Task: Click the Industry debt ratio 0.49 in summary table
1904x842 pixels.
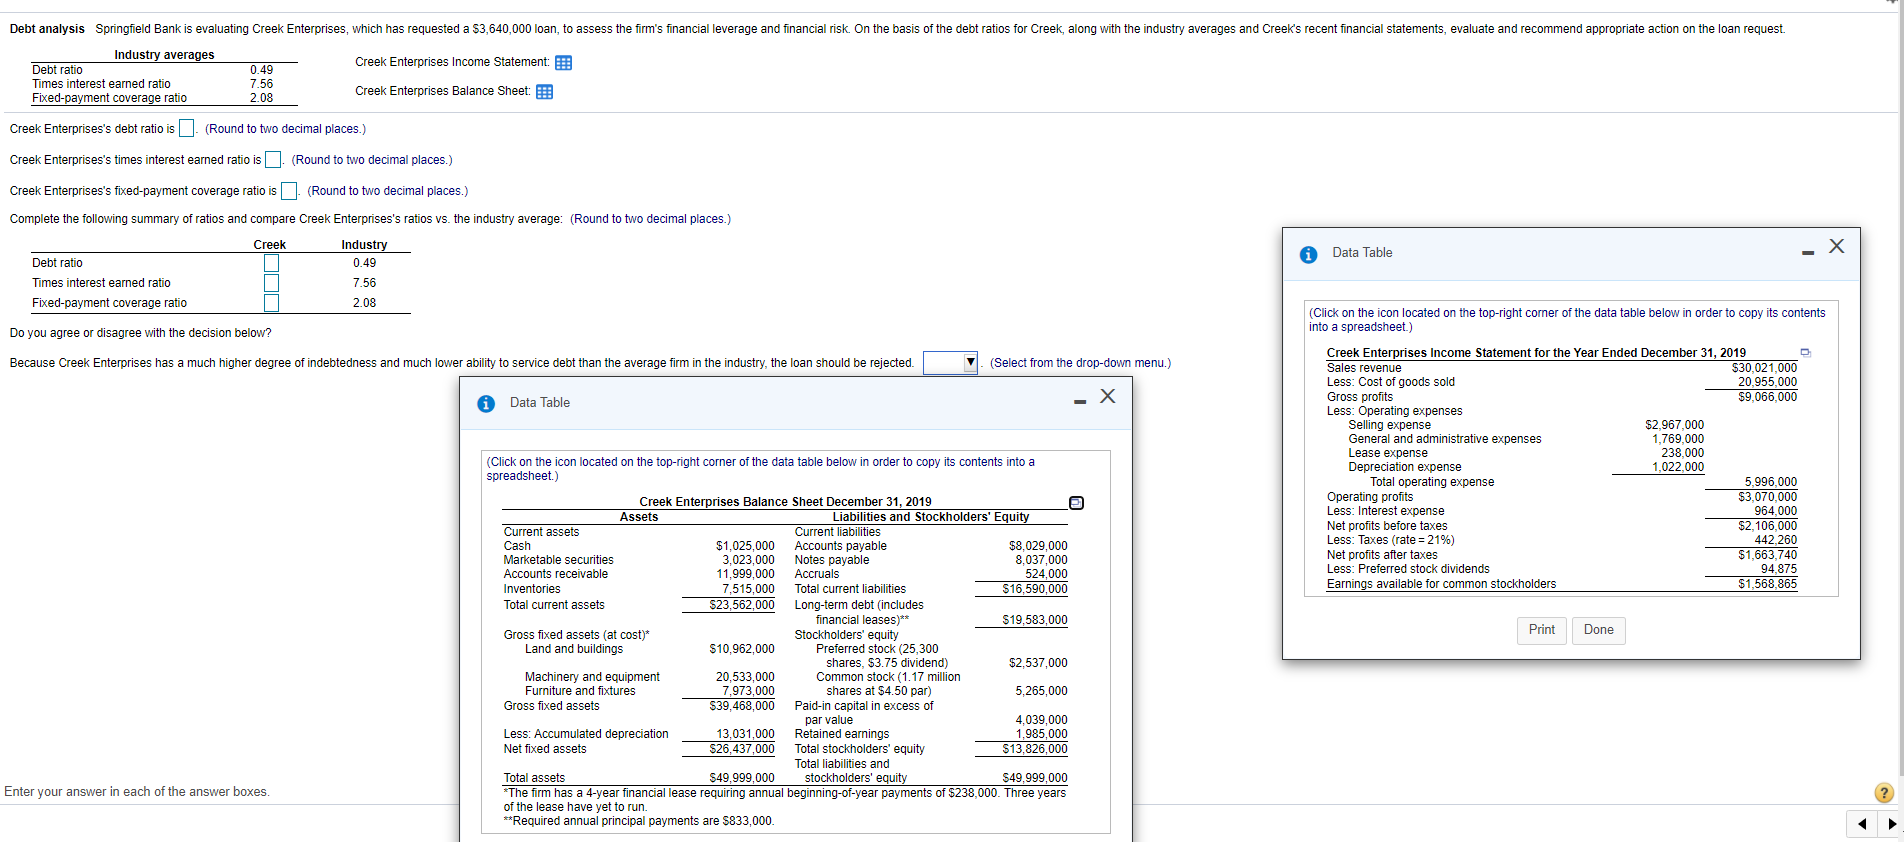Action: [x=364, y=263]
